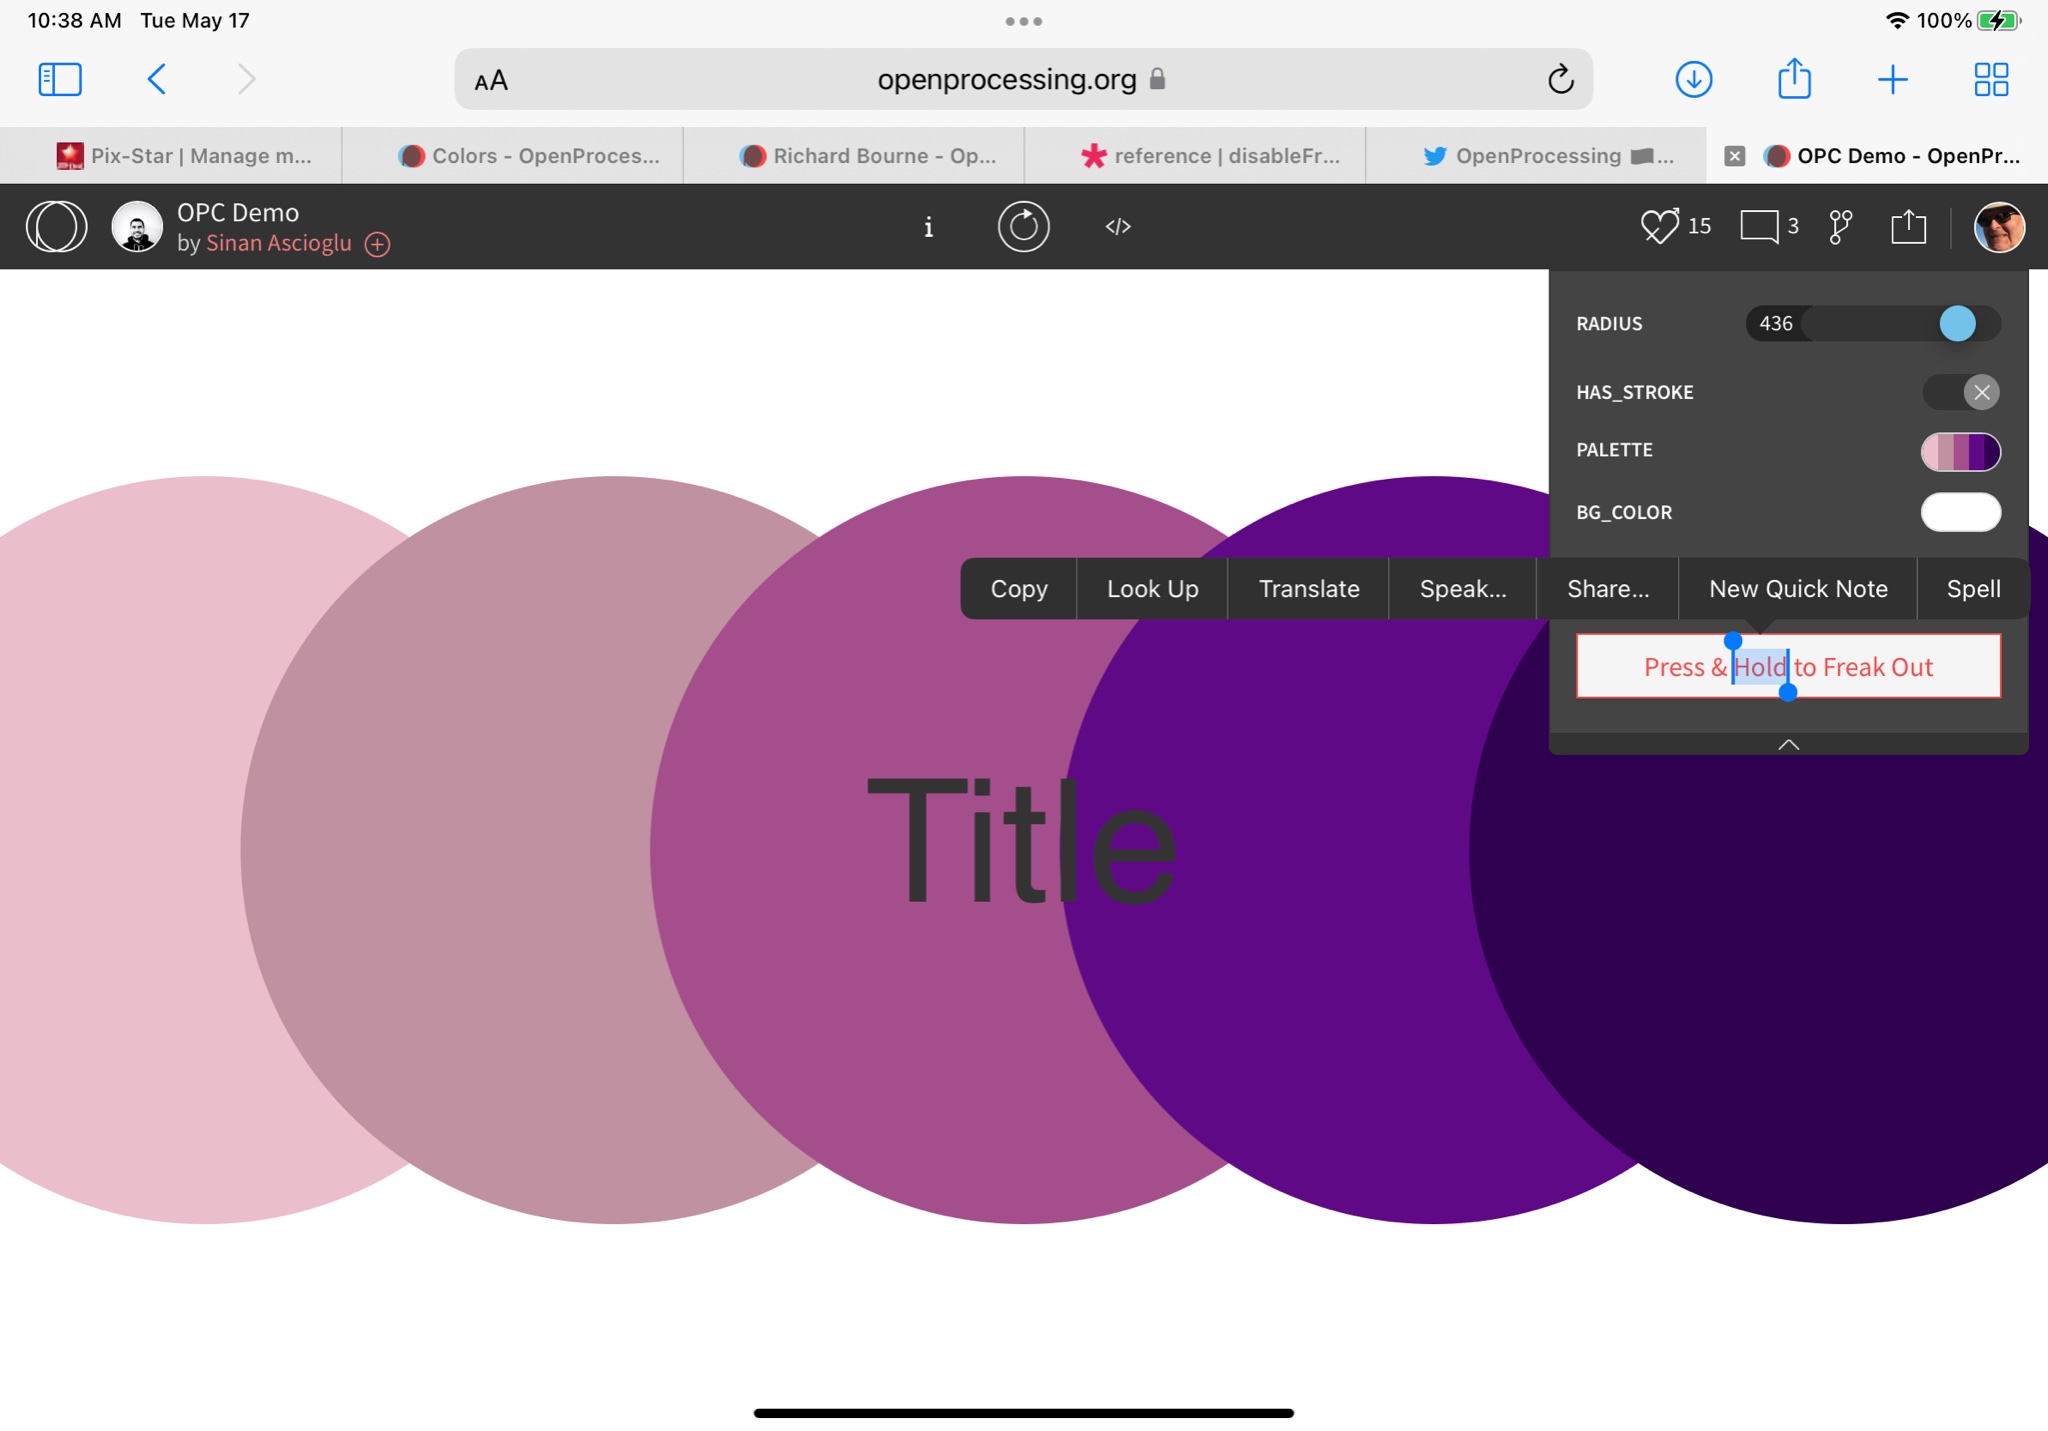Like the sketch using the heart icon

1659,226
